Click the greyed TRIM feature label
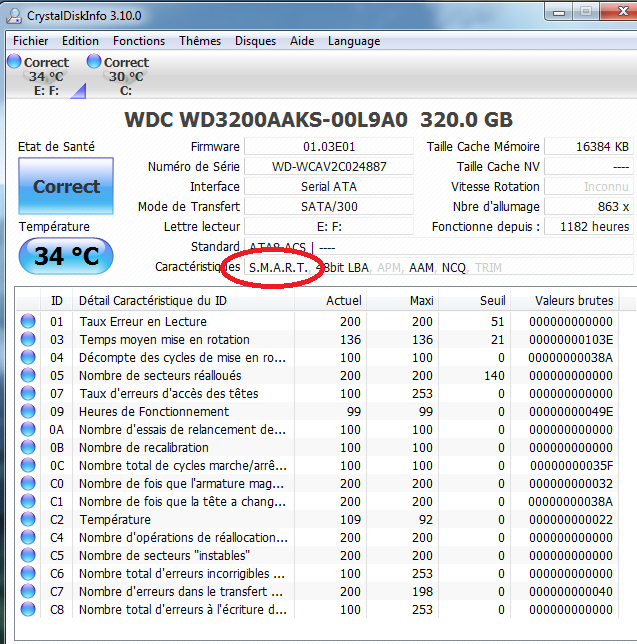This screenshot has height=644, width=637. click(x=488, y=267)
